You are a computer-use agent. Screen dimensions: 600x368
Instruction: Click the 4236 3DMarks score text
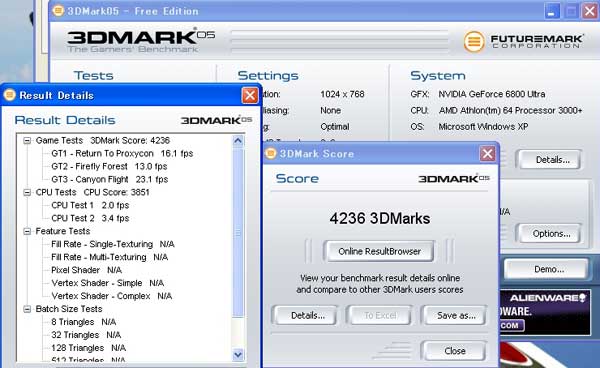click(380, 218)
